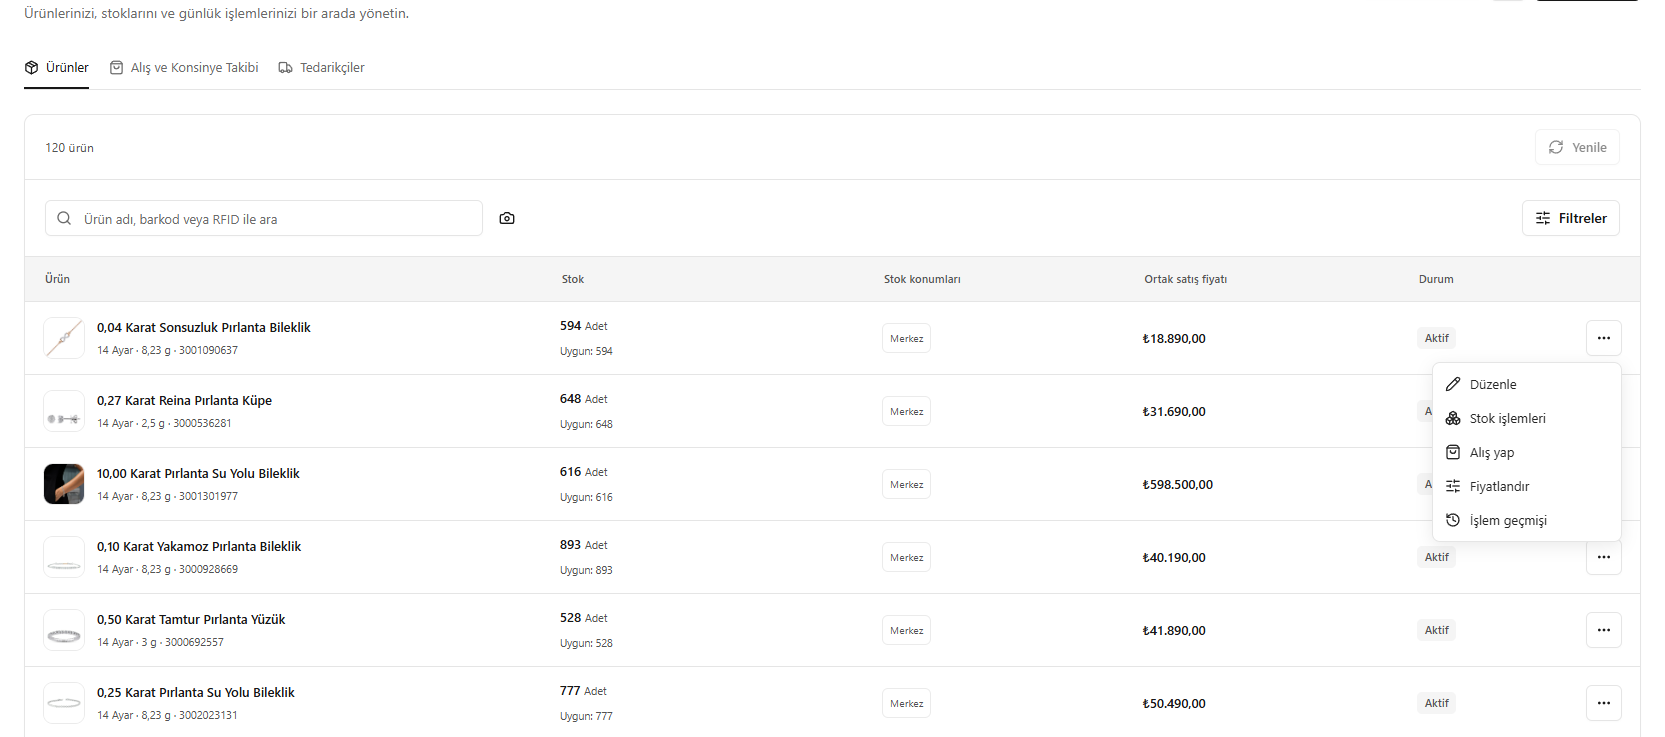The height and width of the screenshot is (737, 1665).
Task: Switch to Alış ve Konsinye Takibi tab
Action: coord(184,68)
